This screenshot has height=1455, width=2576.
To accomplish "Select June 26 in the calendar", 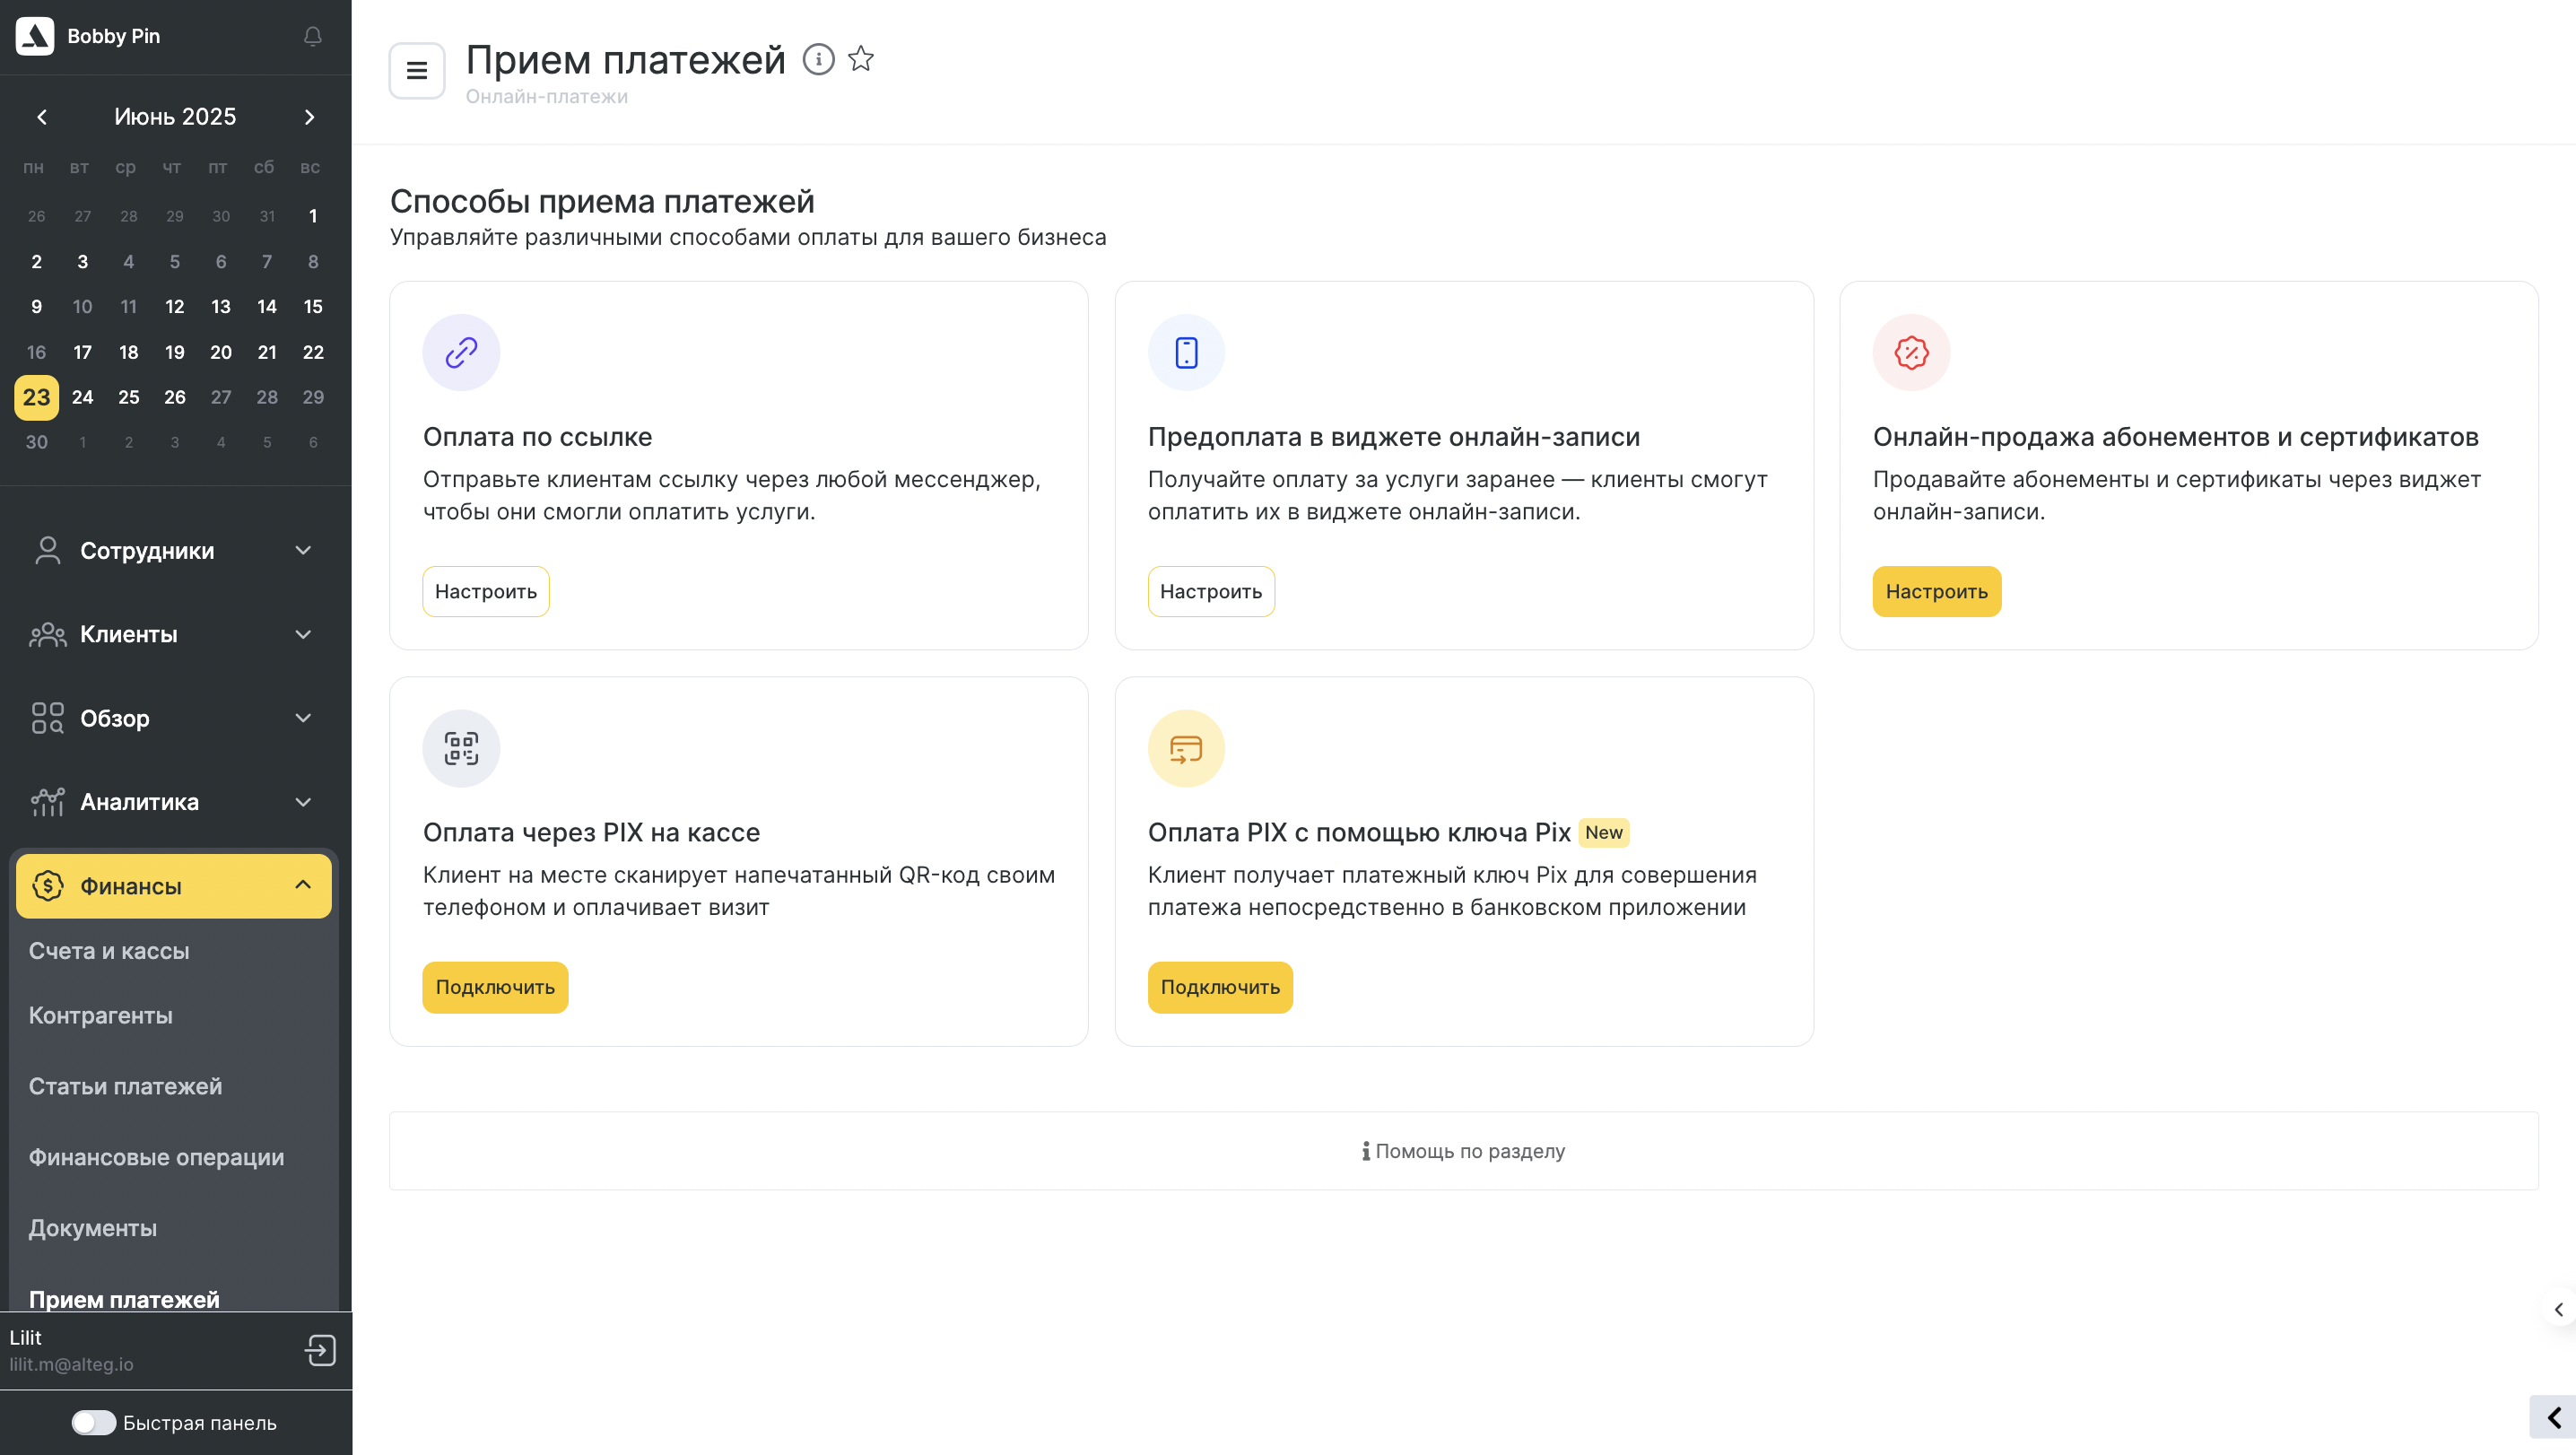I will tap(175, 397).
